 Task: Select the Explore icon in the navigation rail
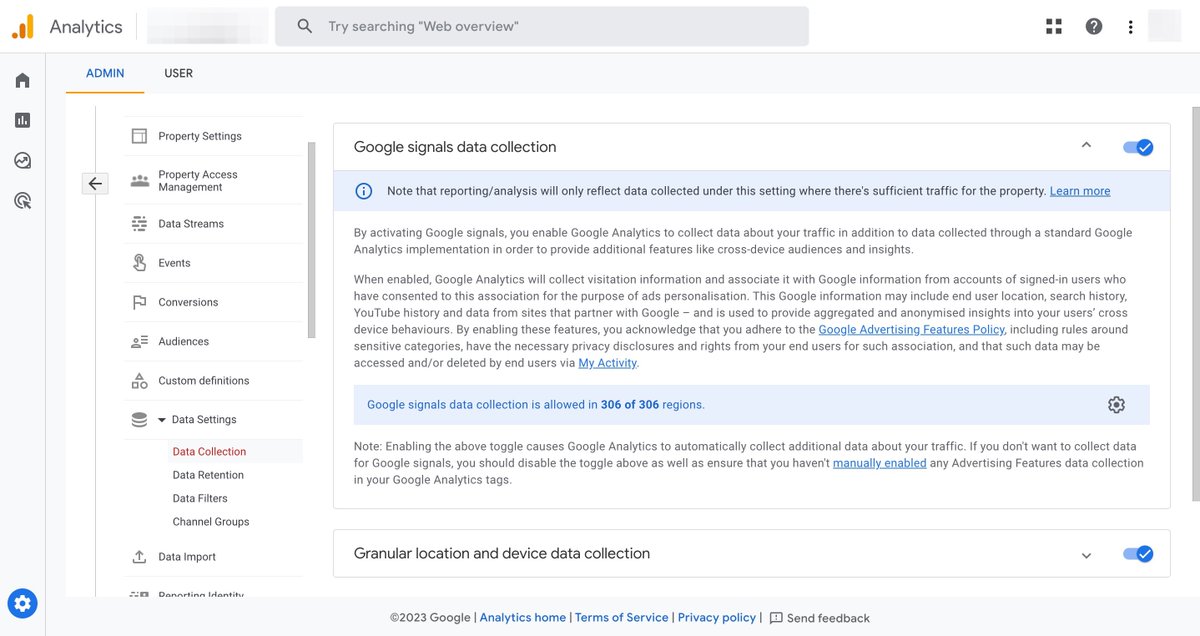click(22, 160)
